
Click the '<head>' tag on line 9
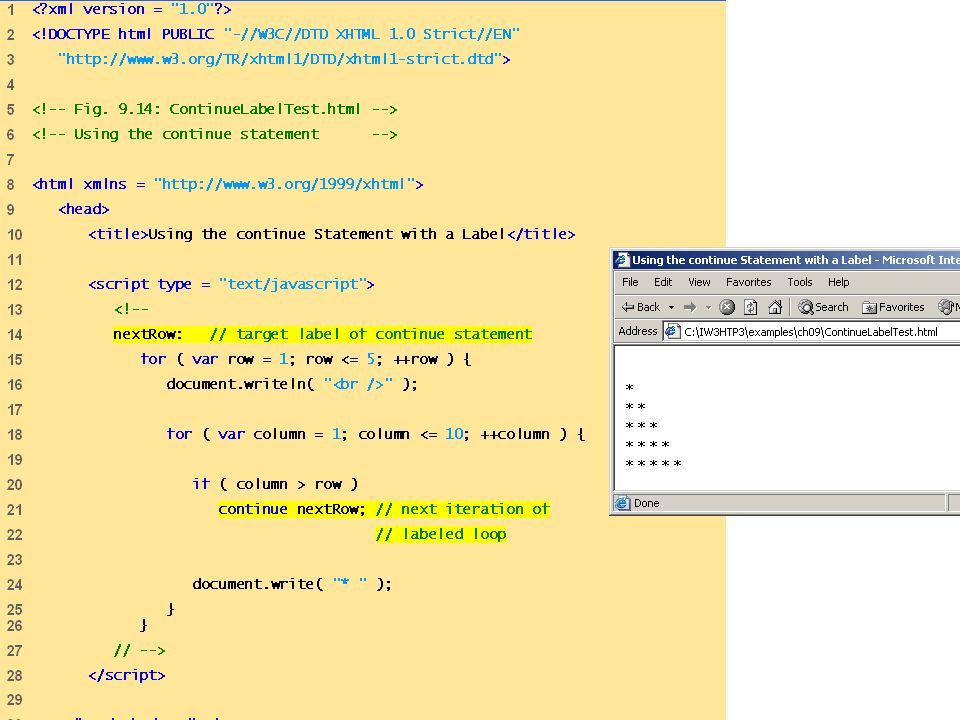click(x=84, y=209)
